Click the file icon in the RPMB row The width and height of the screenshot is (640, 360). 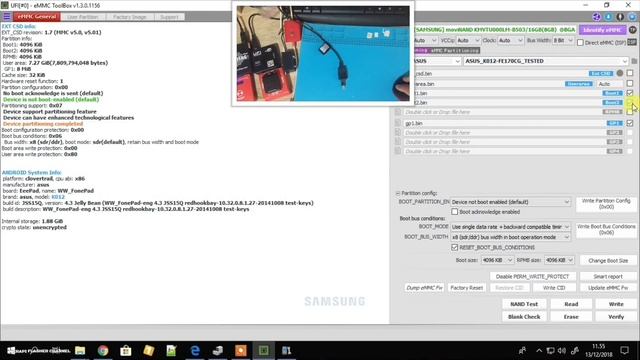398,112
